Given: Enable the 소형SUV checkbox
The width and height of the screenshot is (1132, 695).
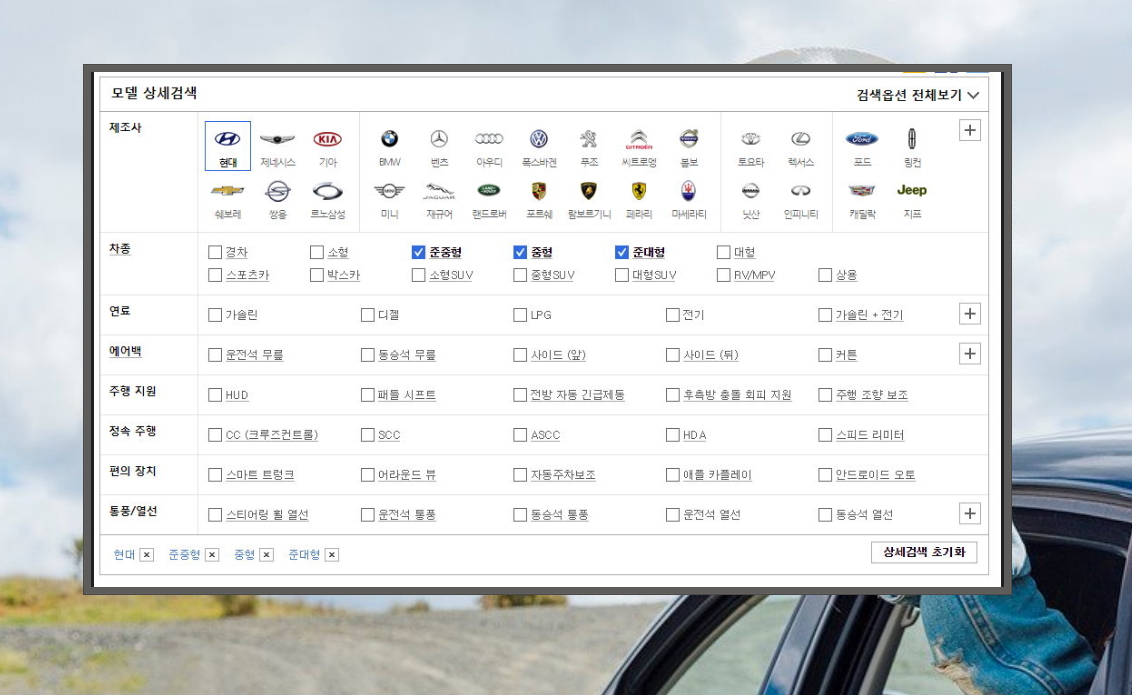Looking at the screenshot, I should (x=418, y=275).
